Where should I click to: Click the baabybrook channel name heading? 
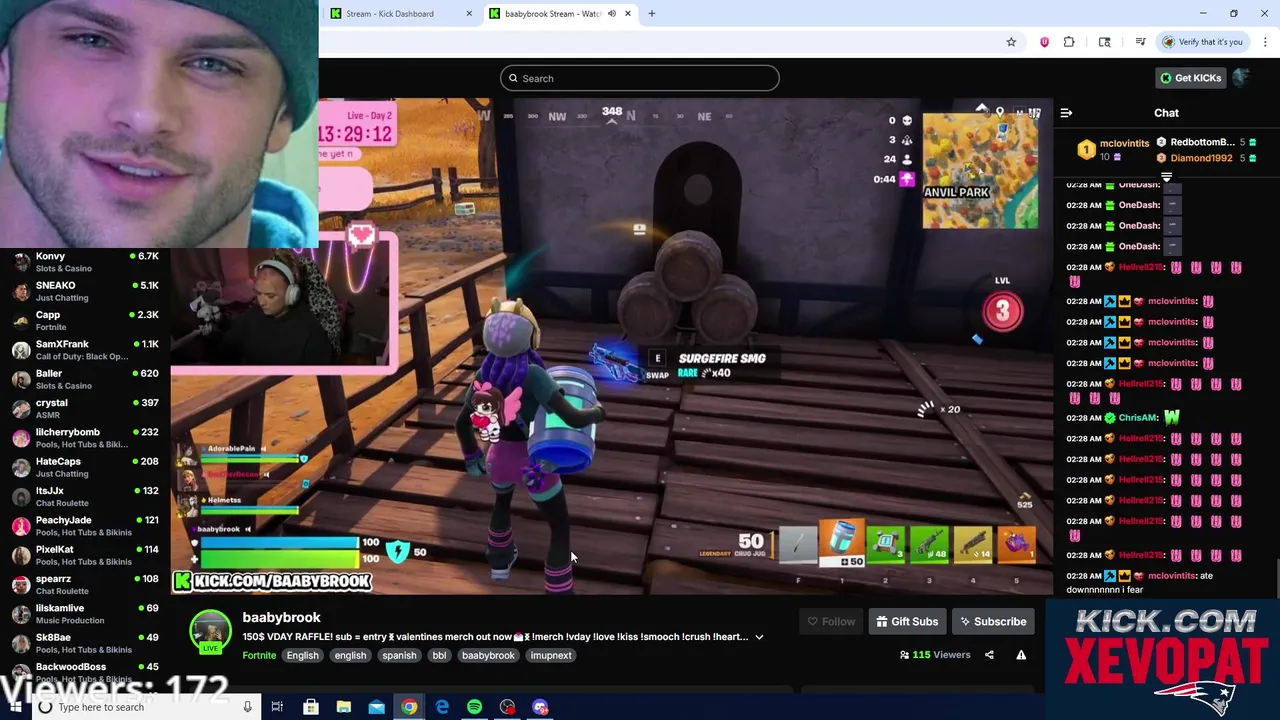tap(281, 618)
